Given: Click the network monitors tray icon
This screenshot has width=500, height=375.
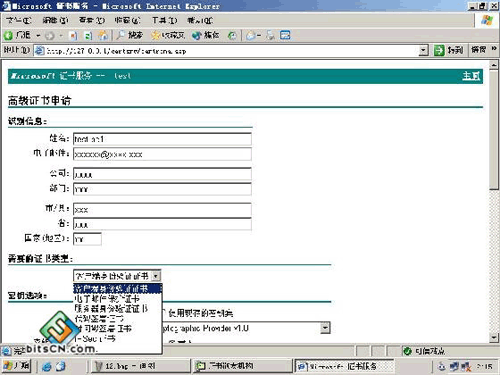Looking at the screenshot, I should (454, 366).
